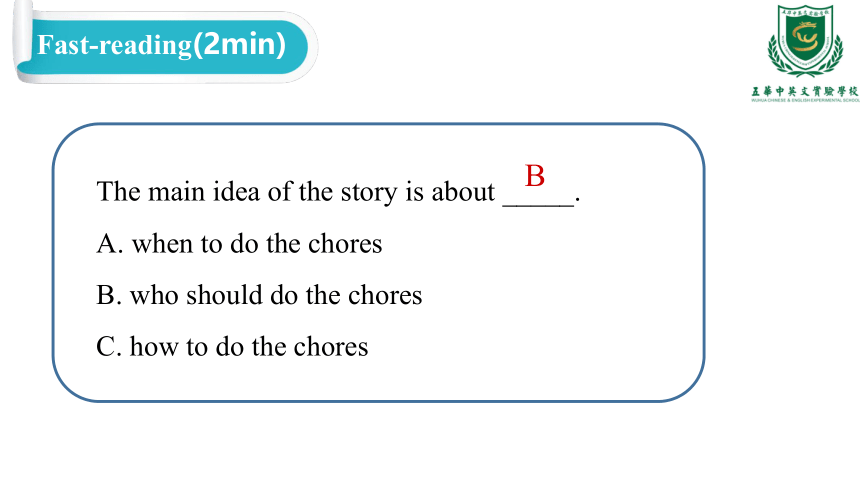Viewport: 860px width, 484px height.
Task: Click the "C." option label
Action: [x=109, y=347]
